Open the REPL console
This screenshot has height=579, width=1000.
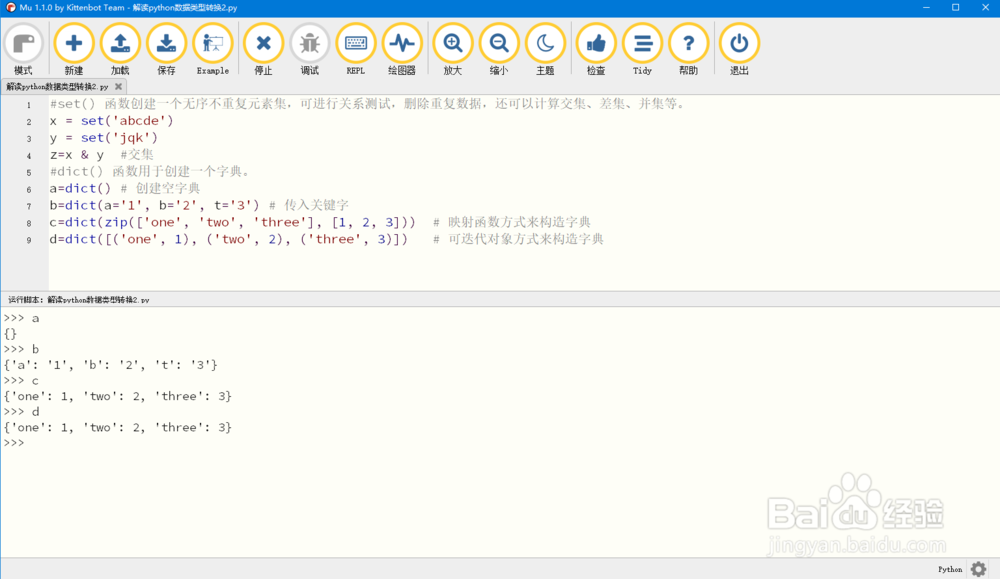355,47
